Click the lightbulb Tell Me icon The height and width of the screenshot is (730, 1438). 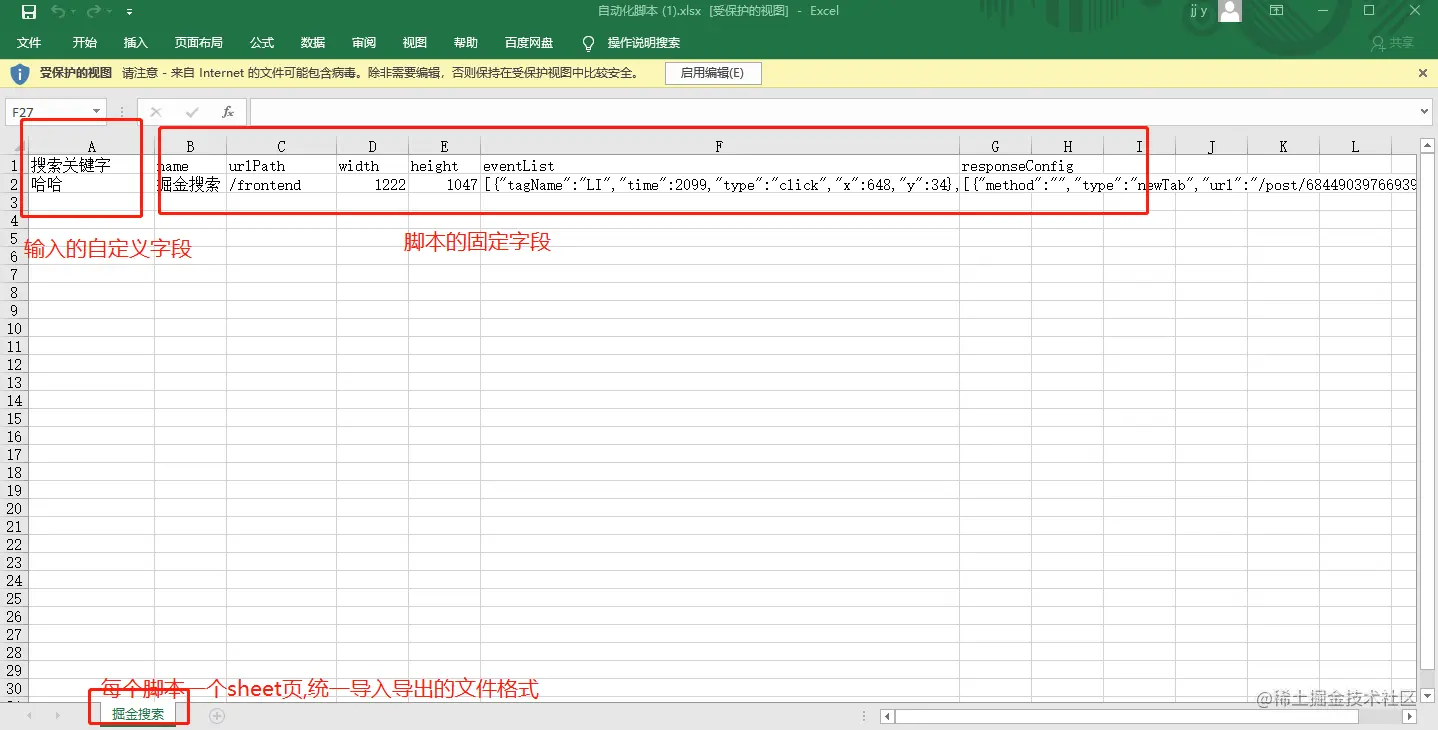click(x=588, y=43)
